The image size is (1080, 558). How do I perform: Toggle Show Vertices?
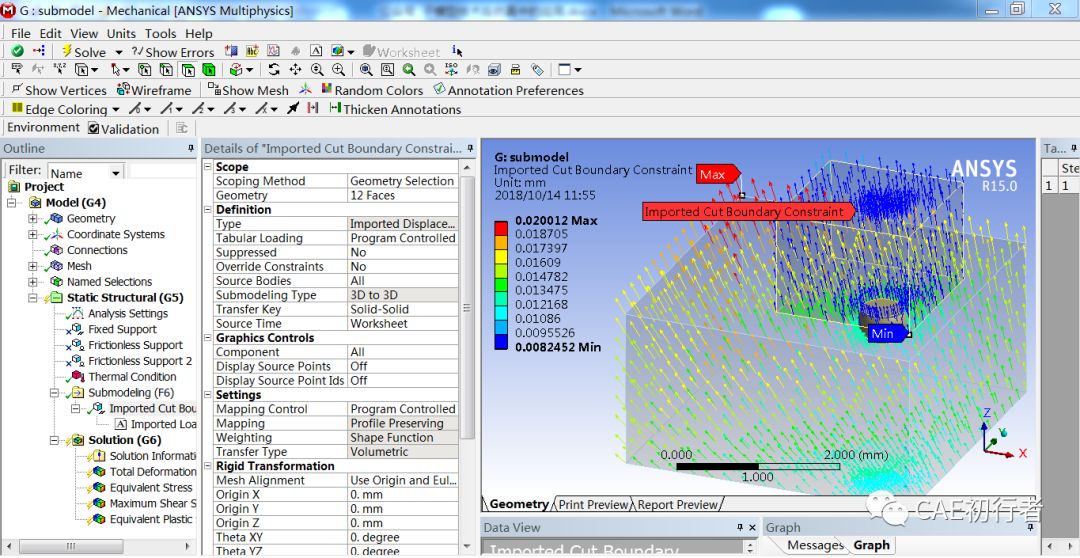pyautogui.click(x=59, y=90)
